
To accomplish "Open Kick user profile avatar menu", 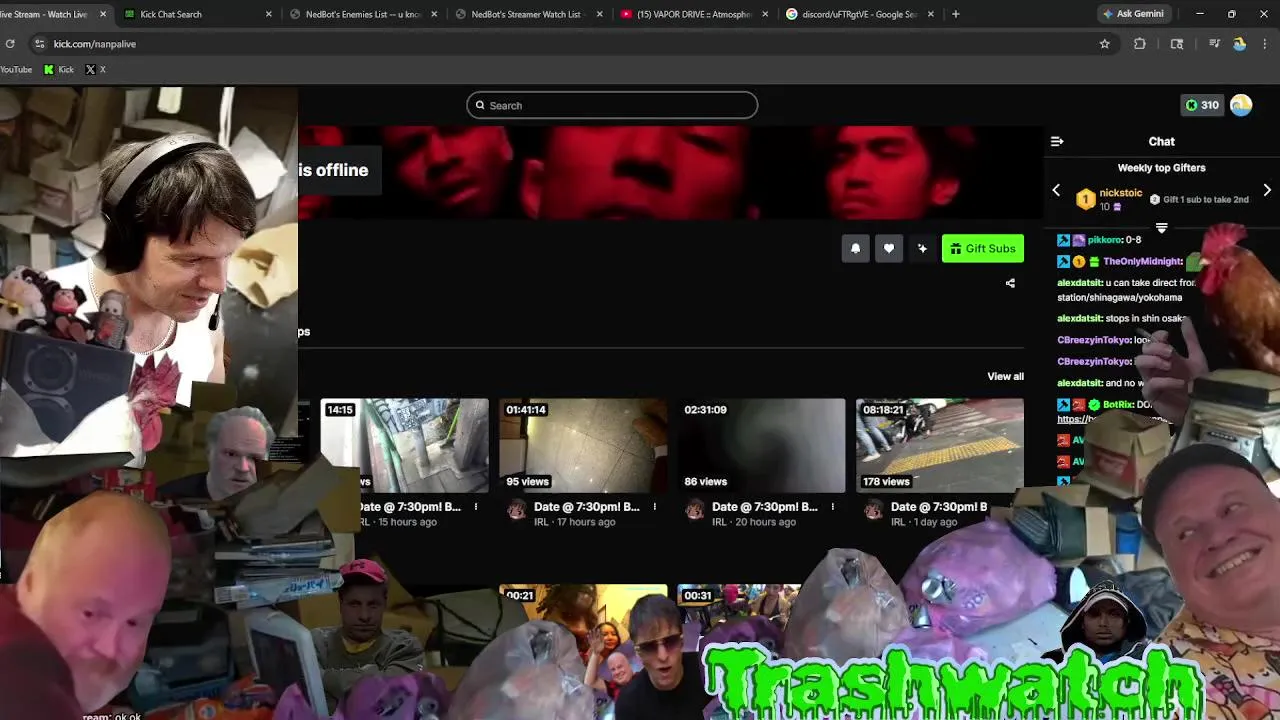I will pos(1241,105).
